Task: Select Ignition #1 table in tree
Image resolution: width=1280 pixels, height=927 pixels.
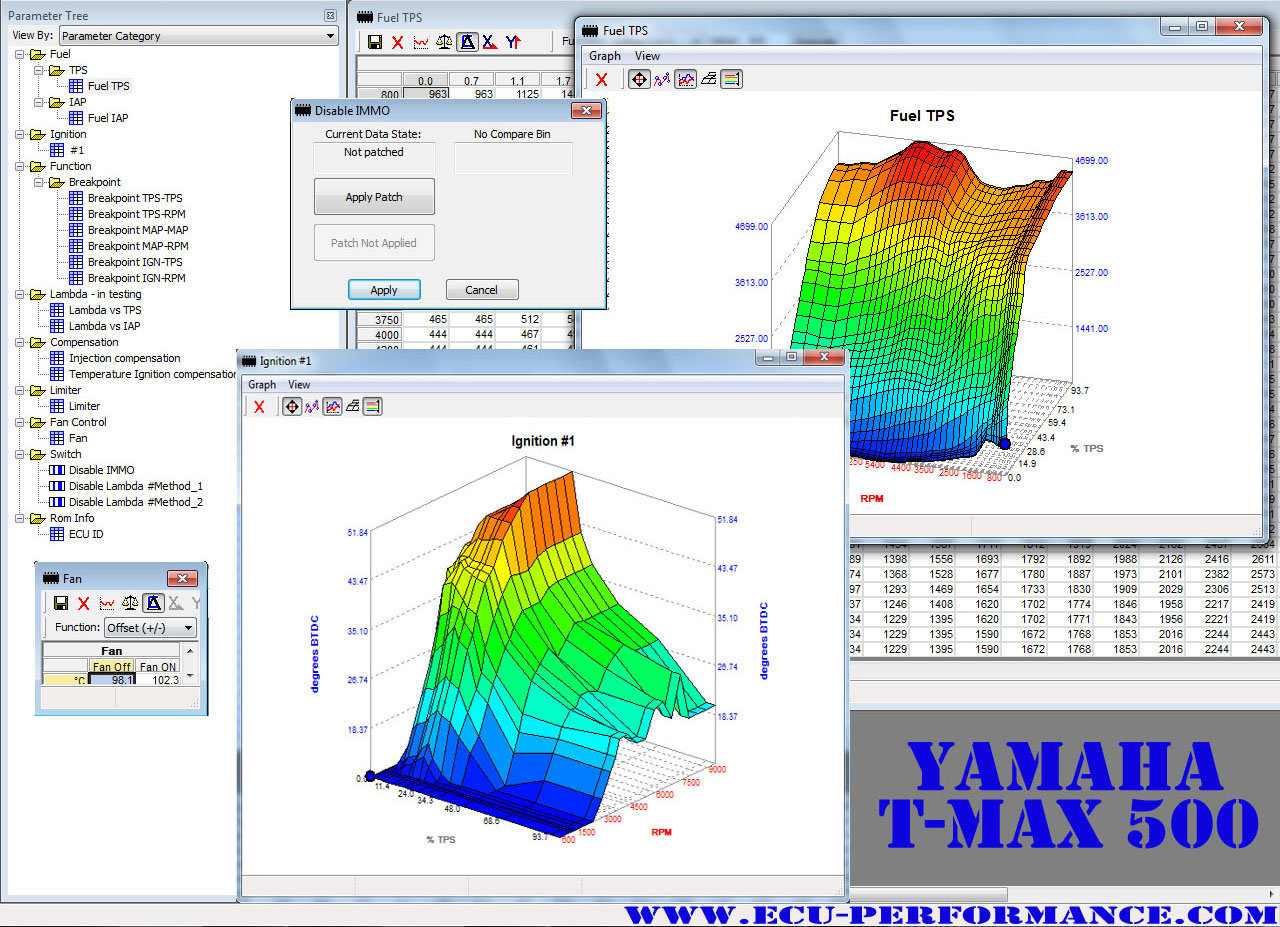Action: pos(77,150)
